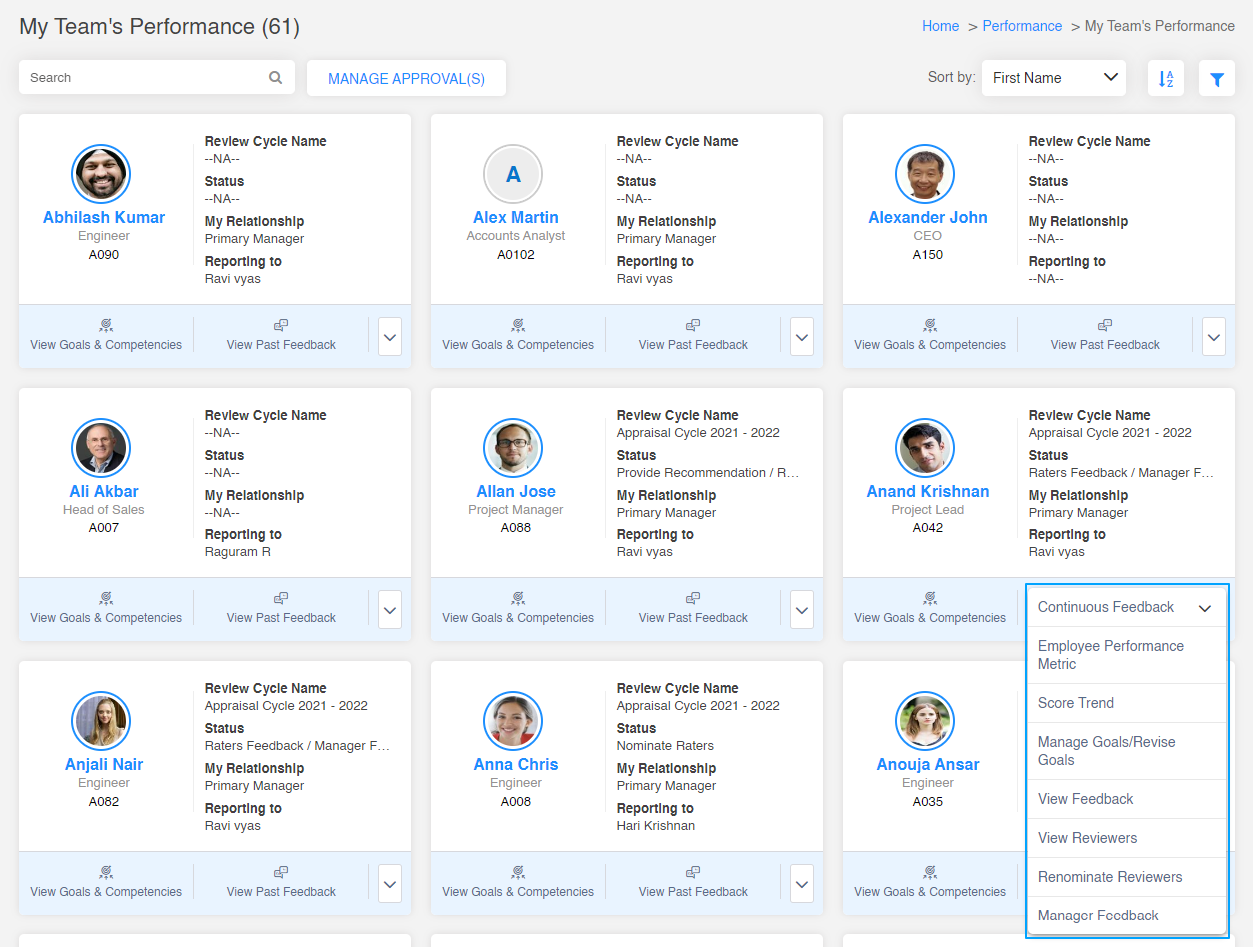Image resolution: width=1253 pixels, height=947 pixels.
Task: Click the filter icon in the top bar
Action: click(x=1216, y=77)
